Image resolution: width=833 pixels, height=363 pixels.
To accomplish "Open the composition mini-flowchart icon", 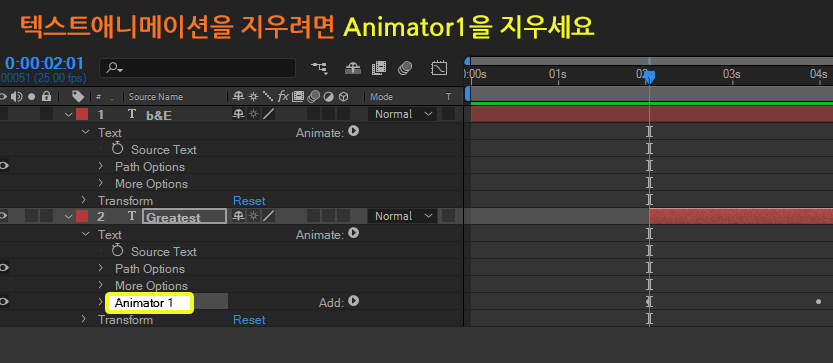I will [x=319, y=67].
